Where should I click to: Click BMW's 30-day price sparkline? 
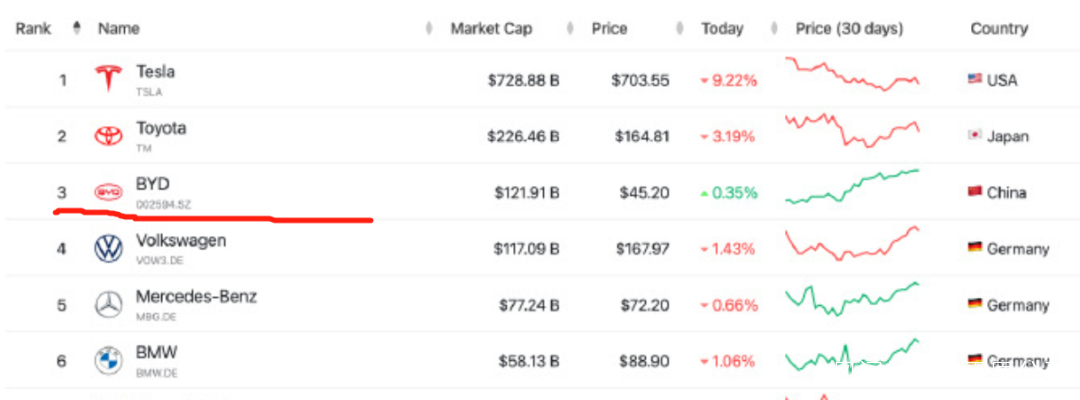[852, 356]
